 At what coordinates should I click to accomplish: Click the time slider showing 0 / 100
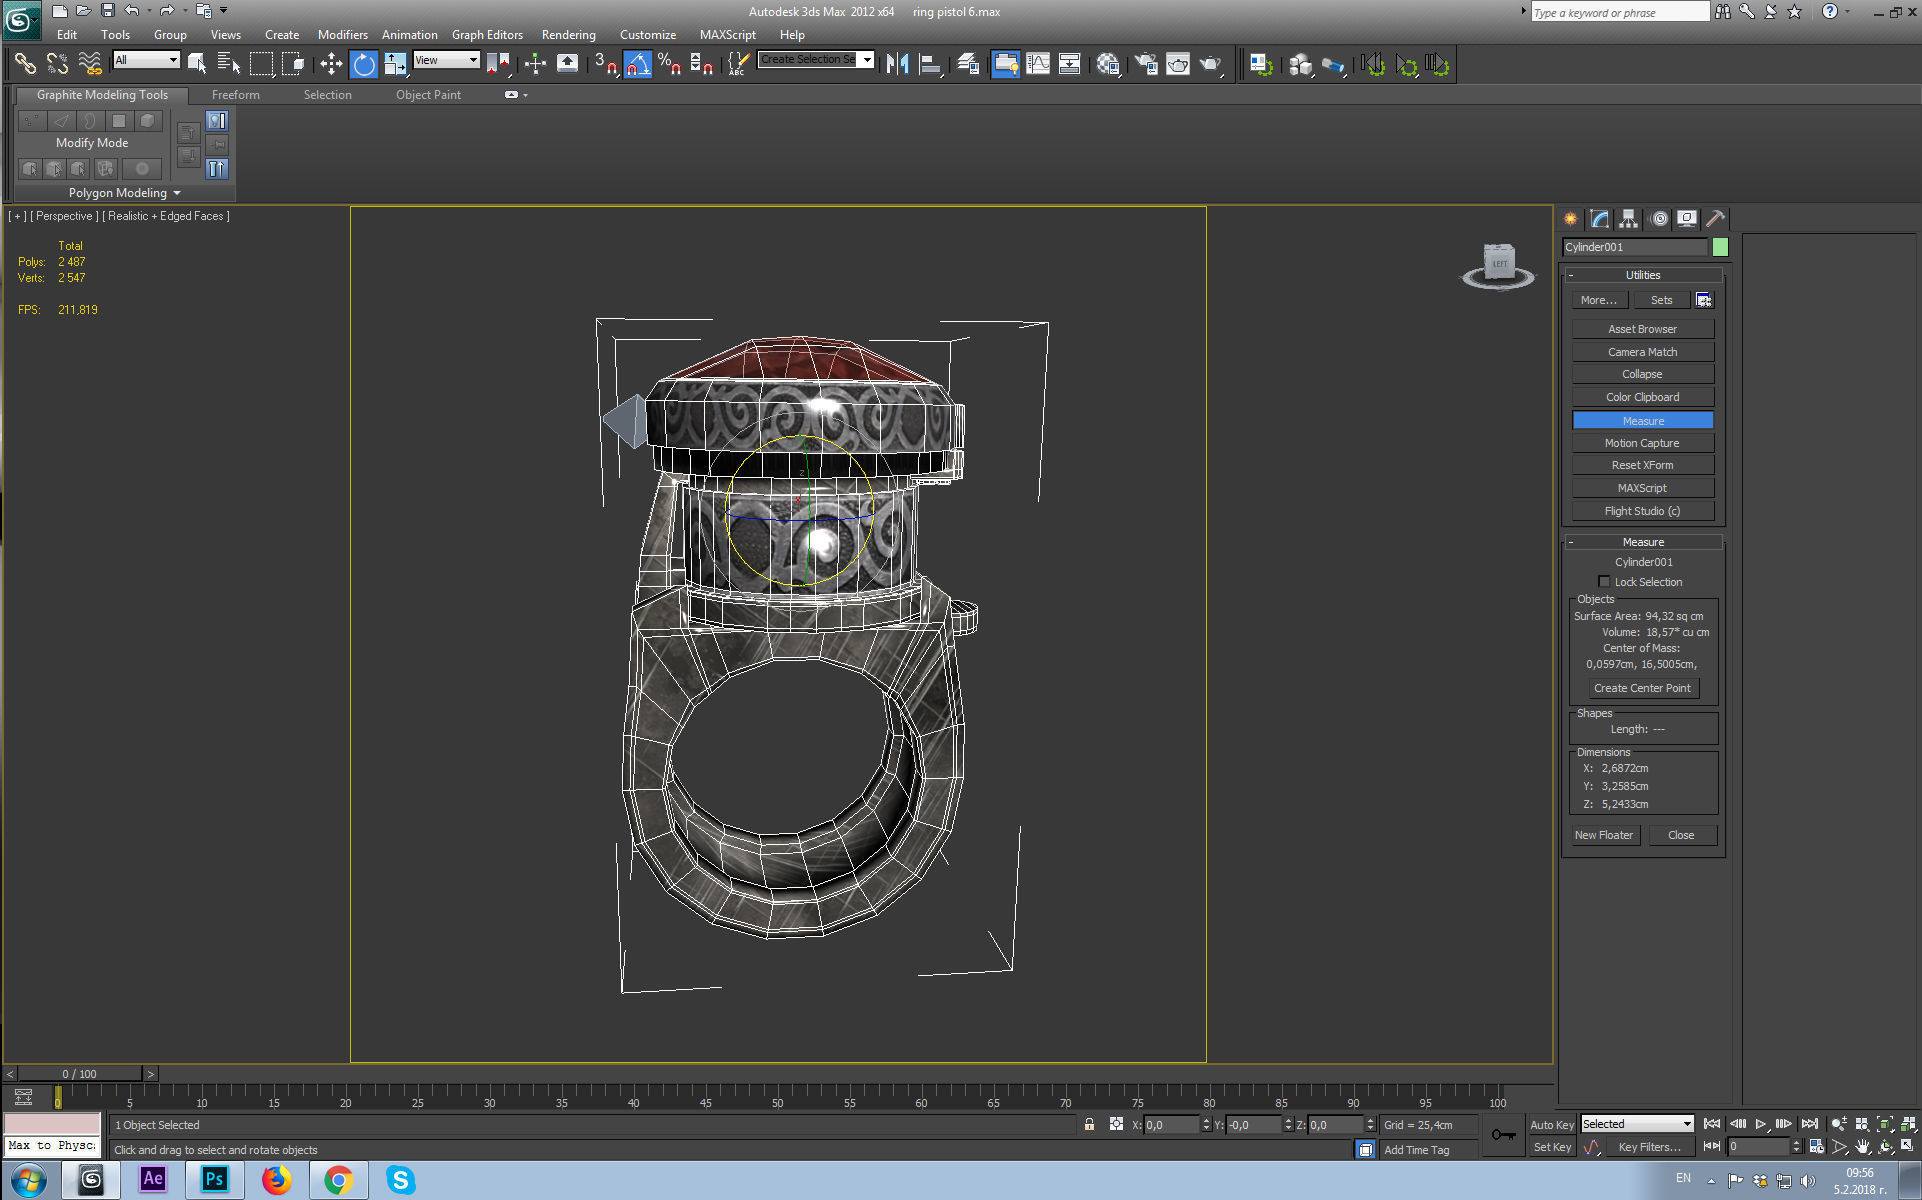[80, 1074]
